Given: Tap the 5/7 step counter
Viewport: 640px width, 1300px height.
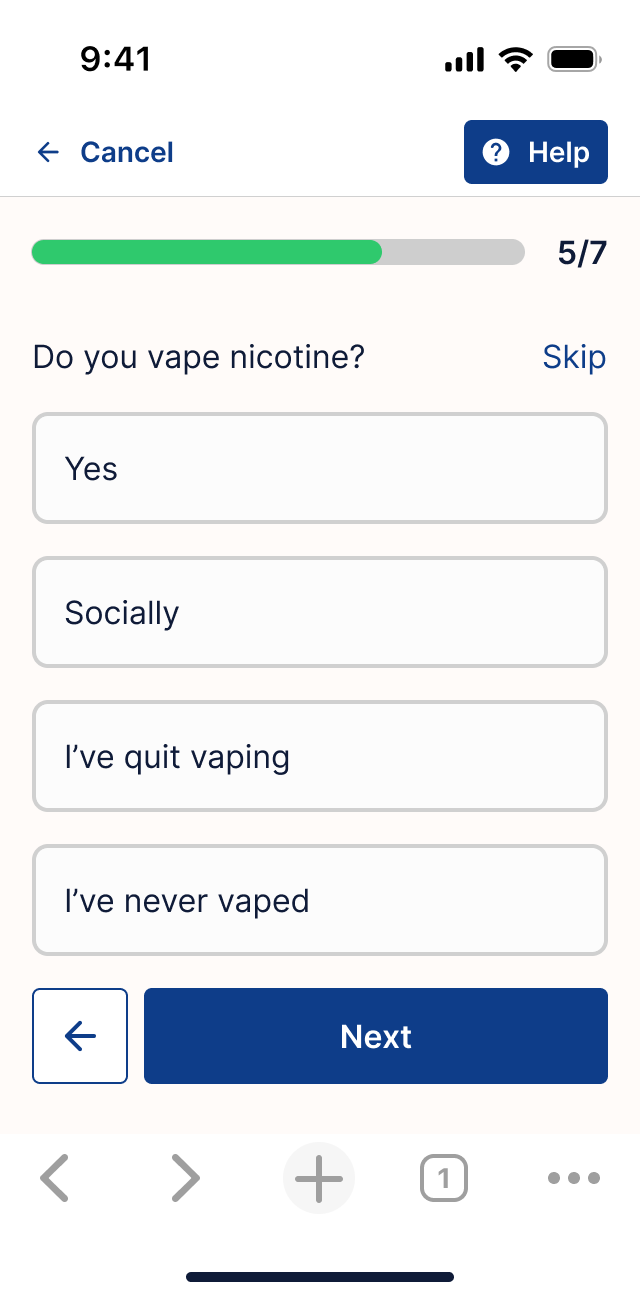Looking at the screenshot, I should click(x=582, y=252).
